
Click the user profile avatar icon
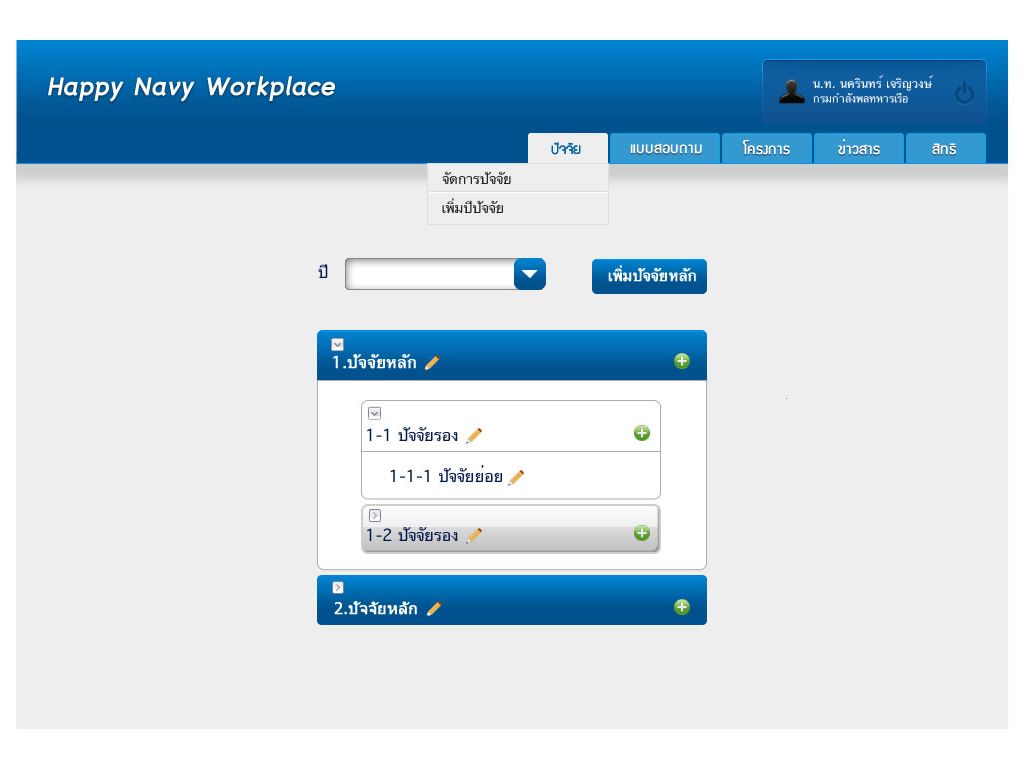click(791, 91)
